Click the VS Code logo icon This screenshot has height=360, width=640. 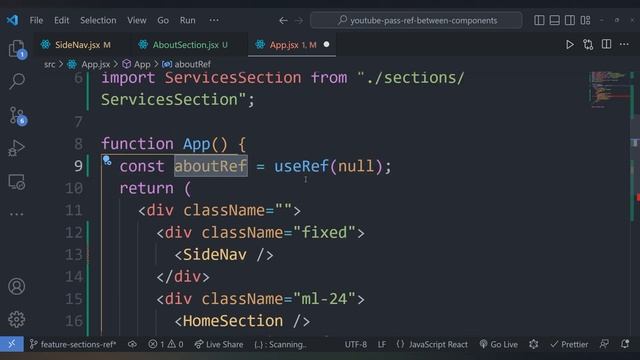click(12, 20)
